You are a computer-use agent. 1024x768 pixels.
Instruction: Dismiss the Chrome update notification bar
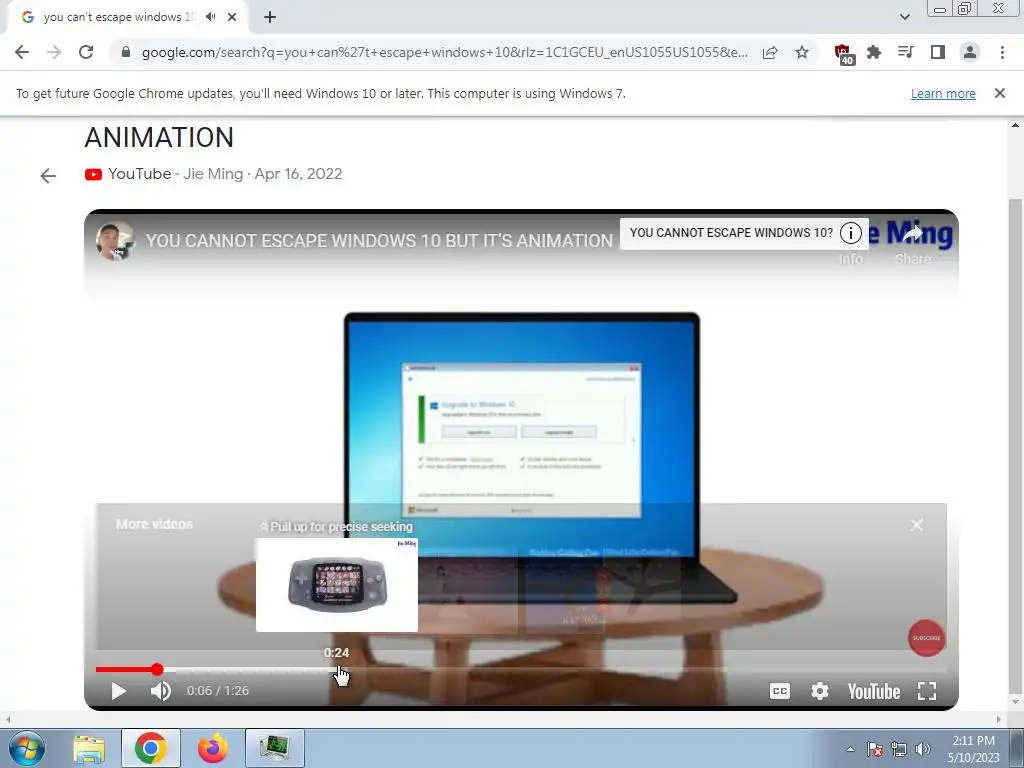999,93
